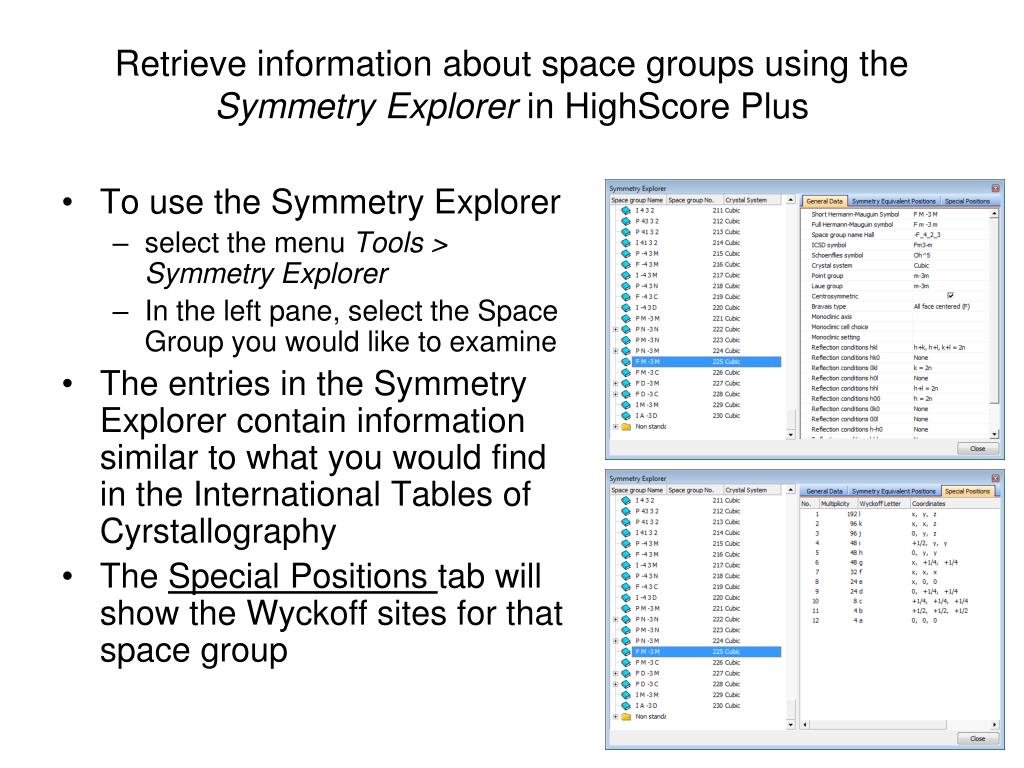Viewport: 1024px width, 768px height.
Task: Click the F -4 3 M book icon, top window
Action: tap(626, 264)
